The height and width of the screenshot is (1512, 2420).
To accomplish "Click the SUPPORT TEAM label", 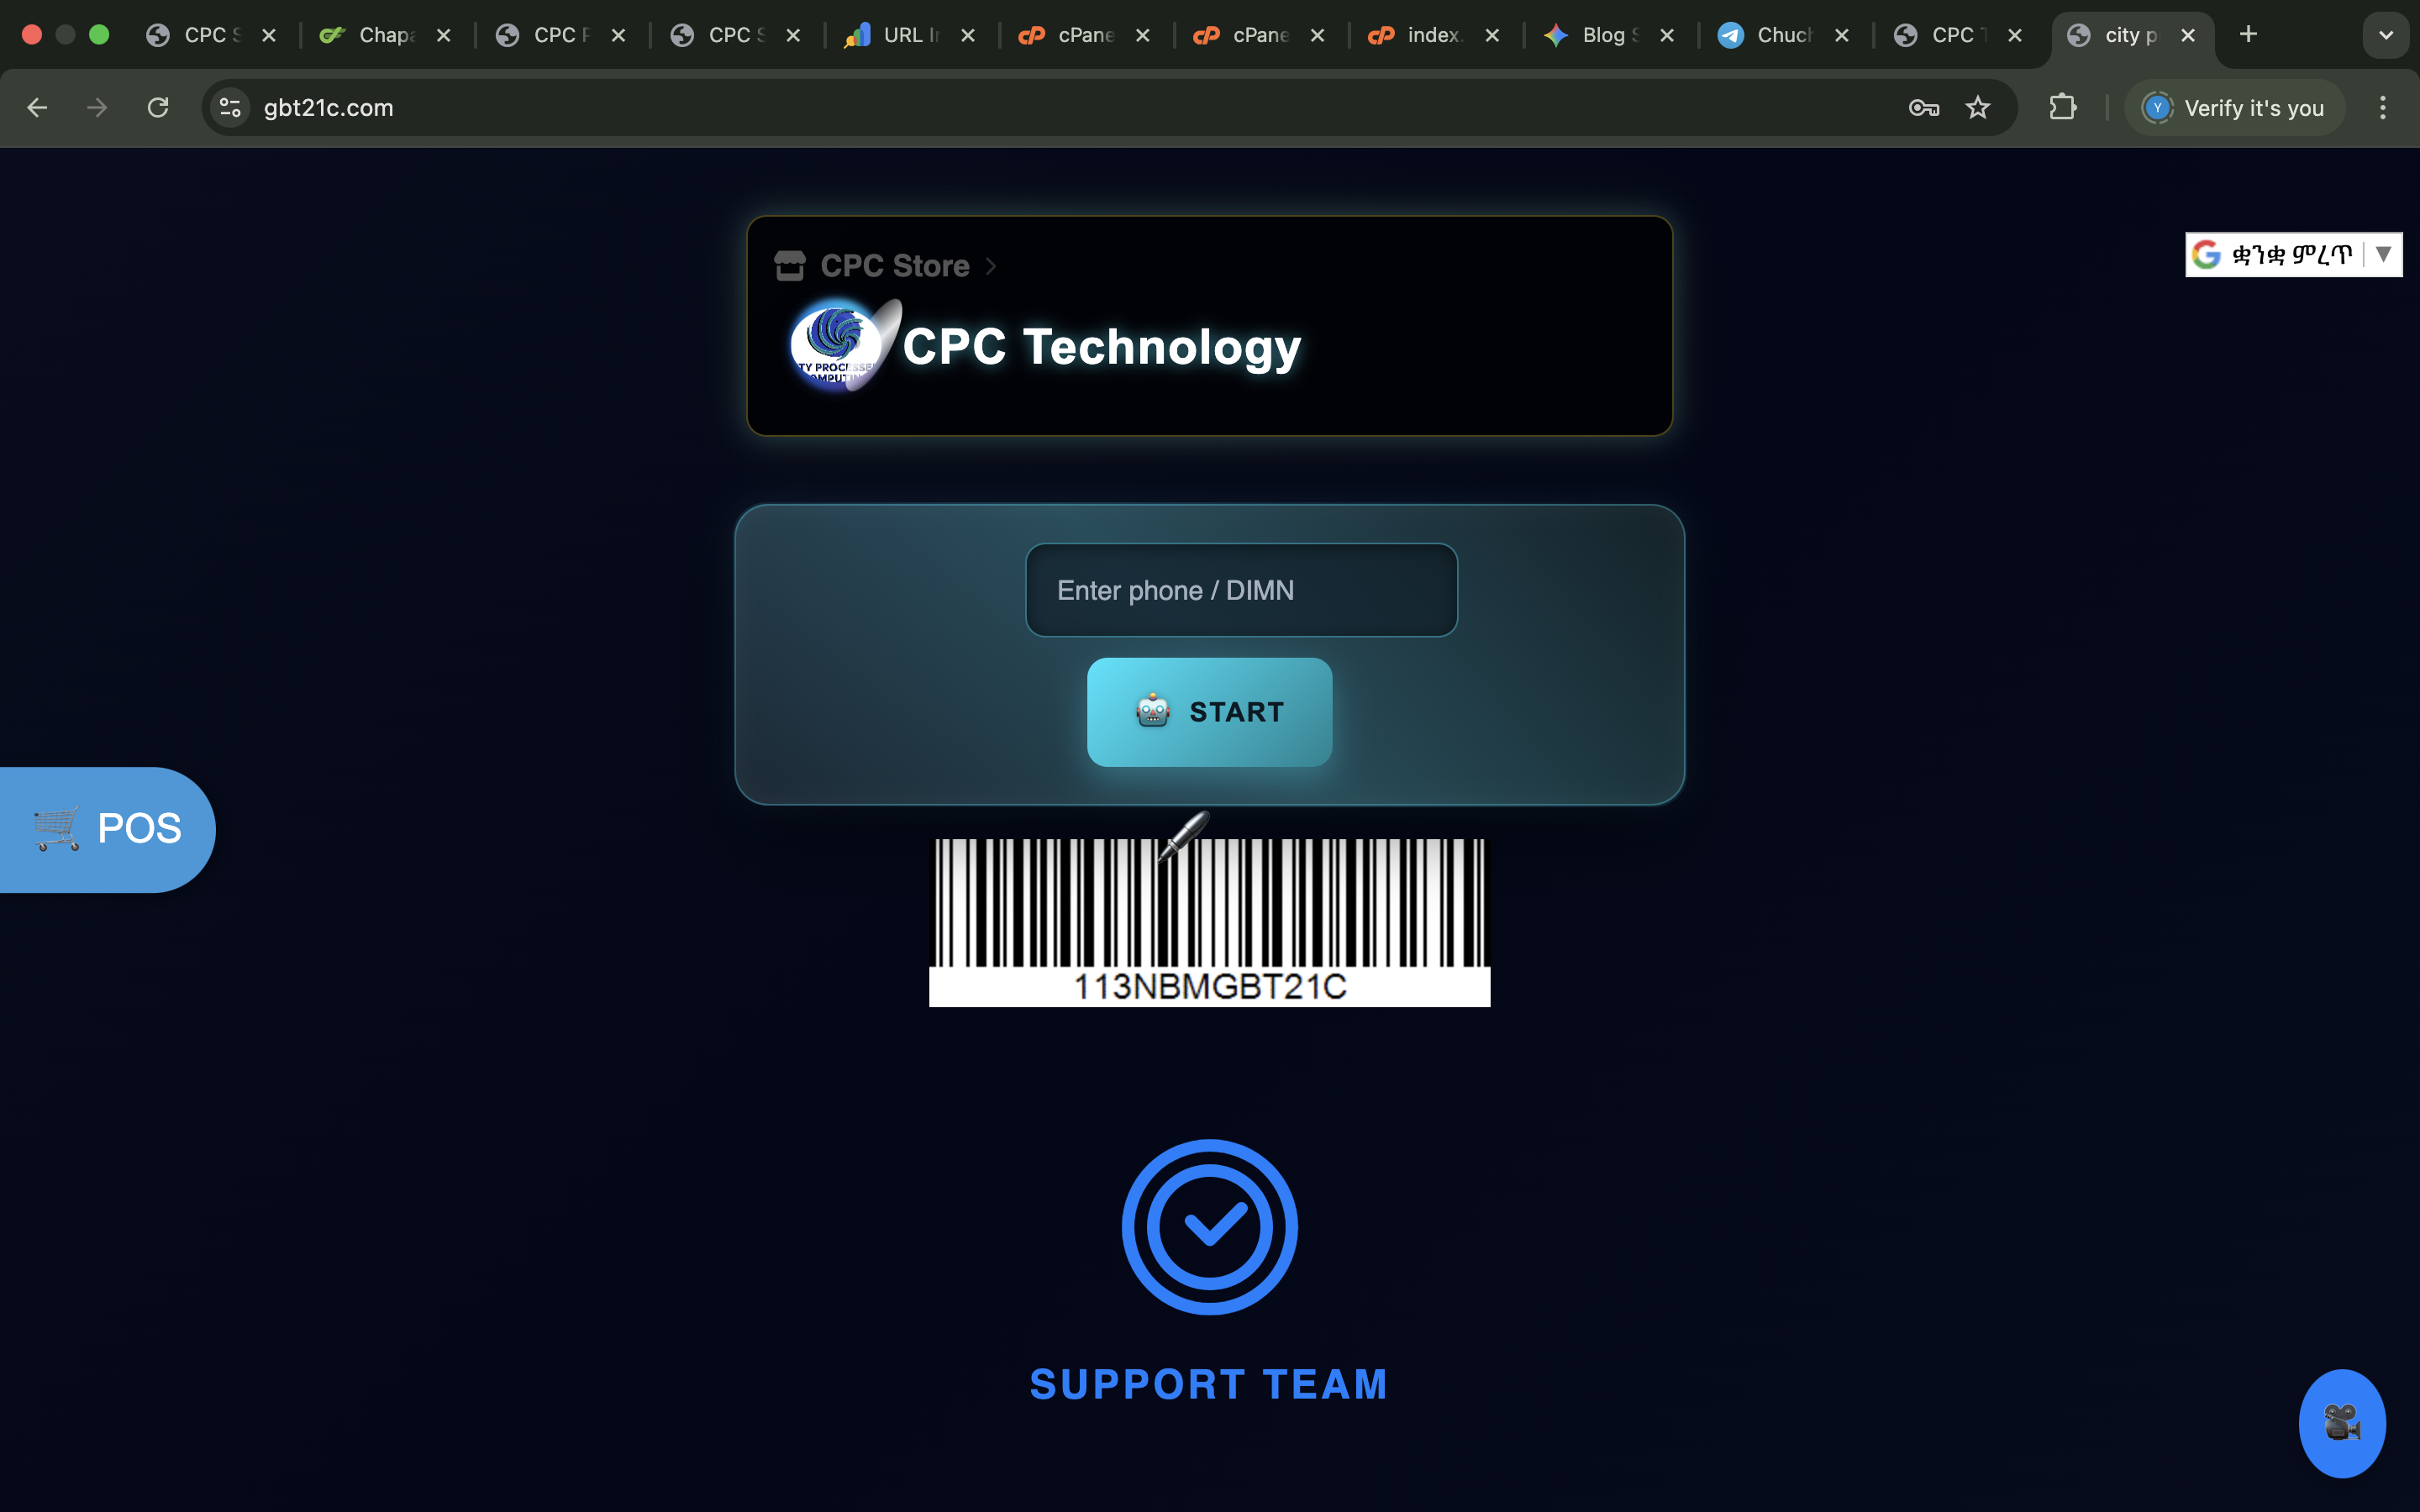I will 1209,1385.
